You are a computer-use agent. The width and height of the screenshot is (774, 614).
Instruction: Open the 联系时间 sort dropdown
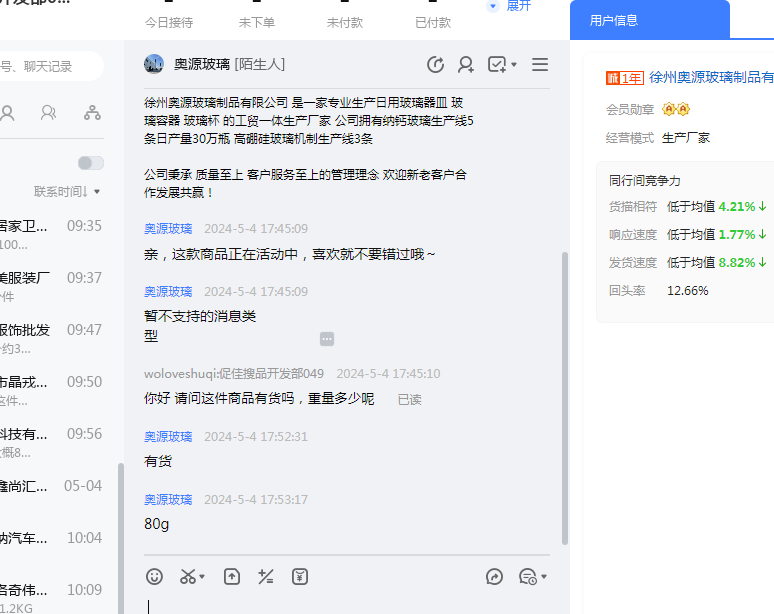[x=67, y=191]
